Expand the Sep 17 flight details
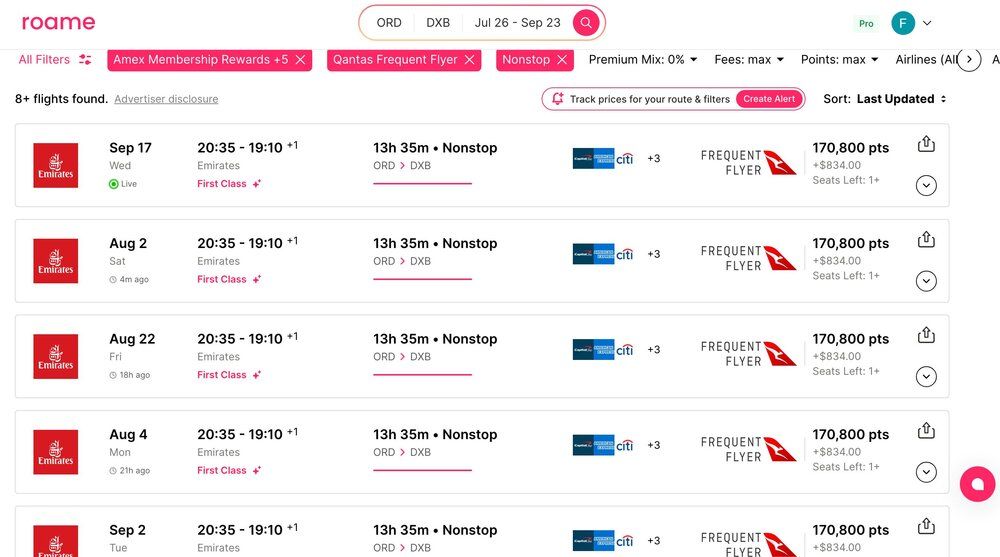This screenshot has width=1000, height=557. pyautogui.click(x=926, y=185)
